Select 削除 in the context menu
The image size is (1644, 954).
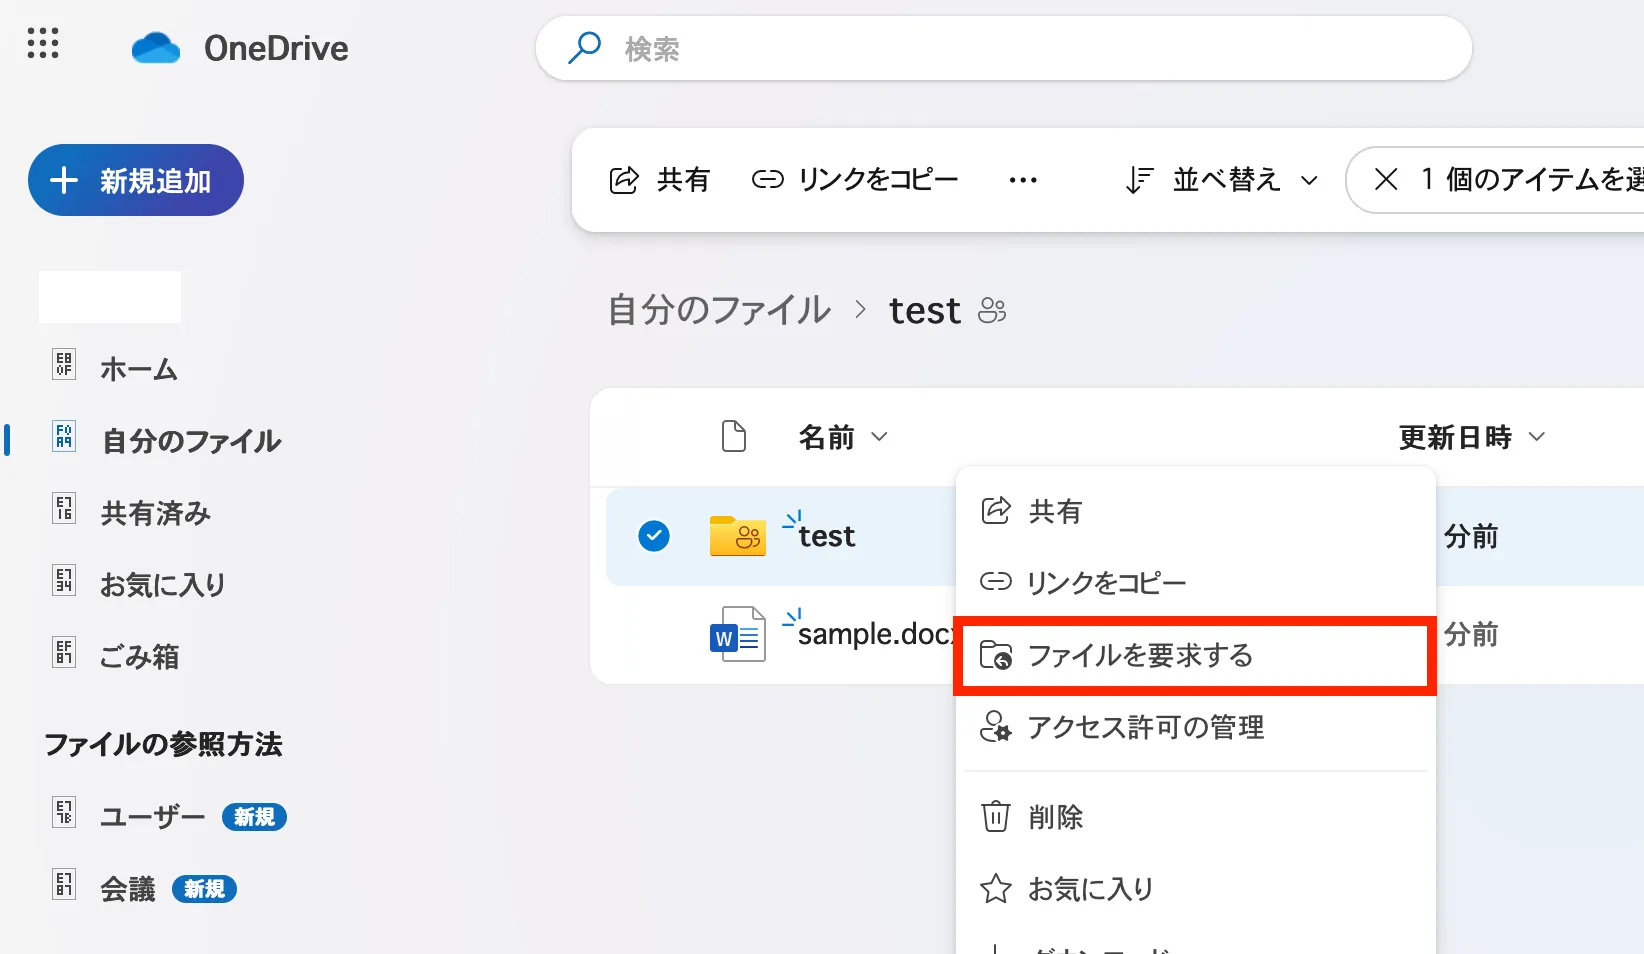pyautogui.click(x=1055, y=817)
